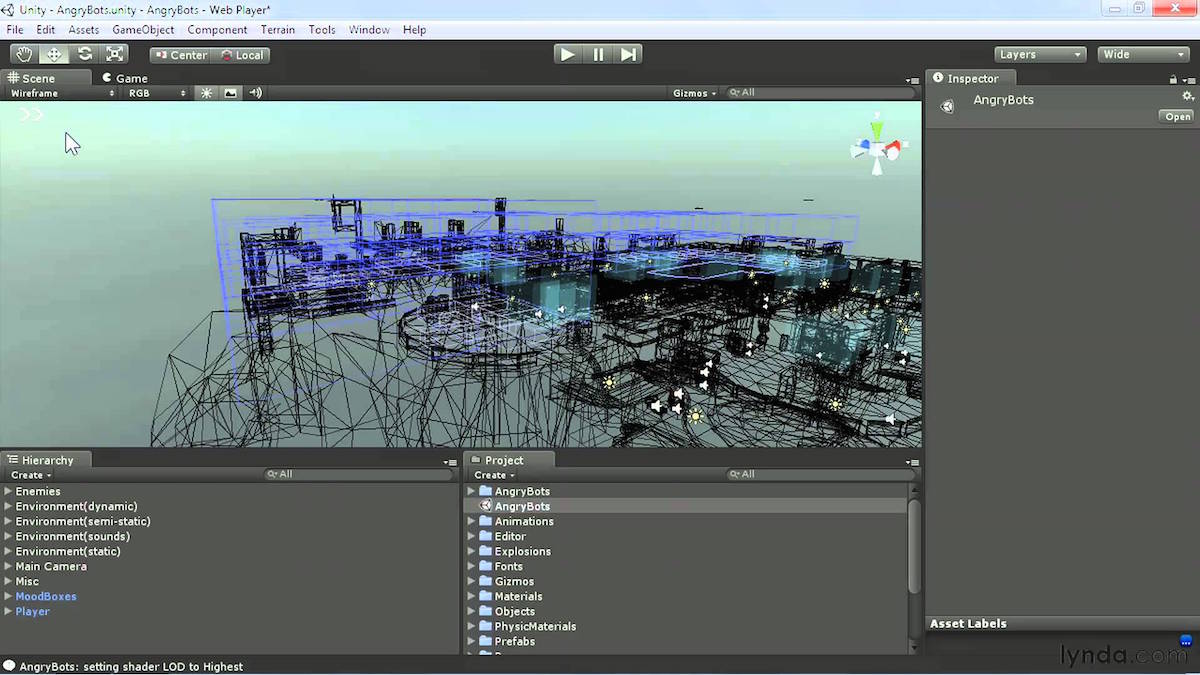Screen dimensions: 1200x675
Task: Toggle scene overlay image icon
Action: [231, 93]
